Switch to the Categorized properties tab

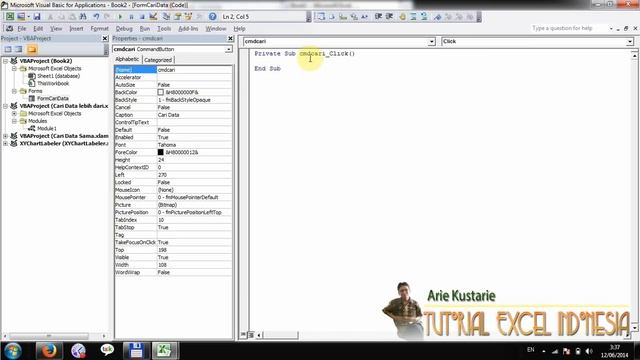click(158, 60)
